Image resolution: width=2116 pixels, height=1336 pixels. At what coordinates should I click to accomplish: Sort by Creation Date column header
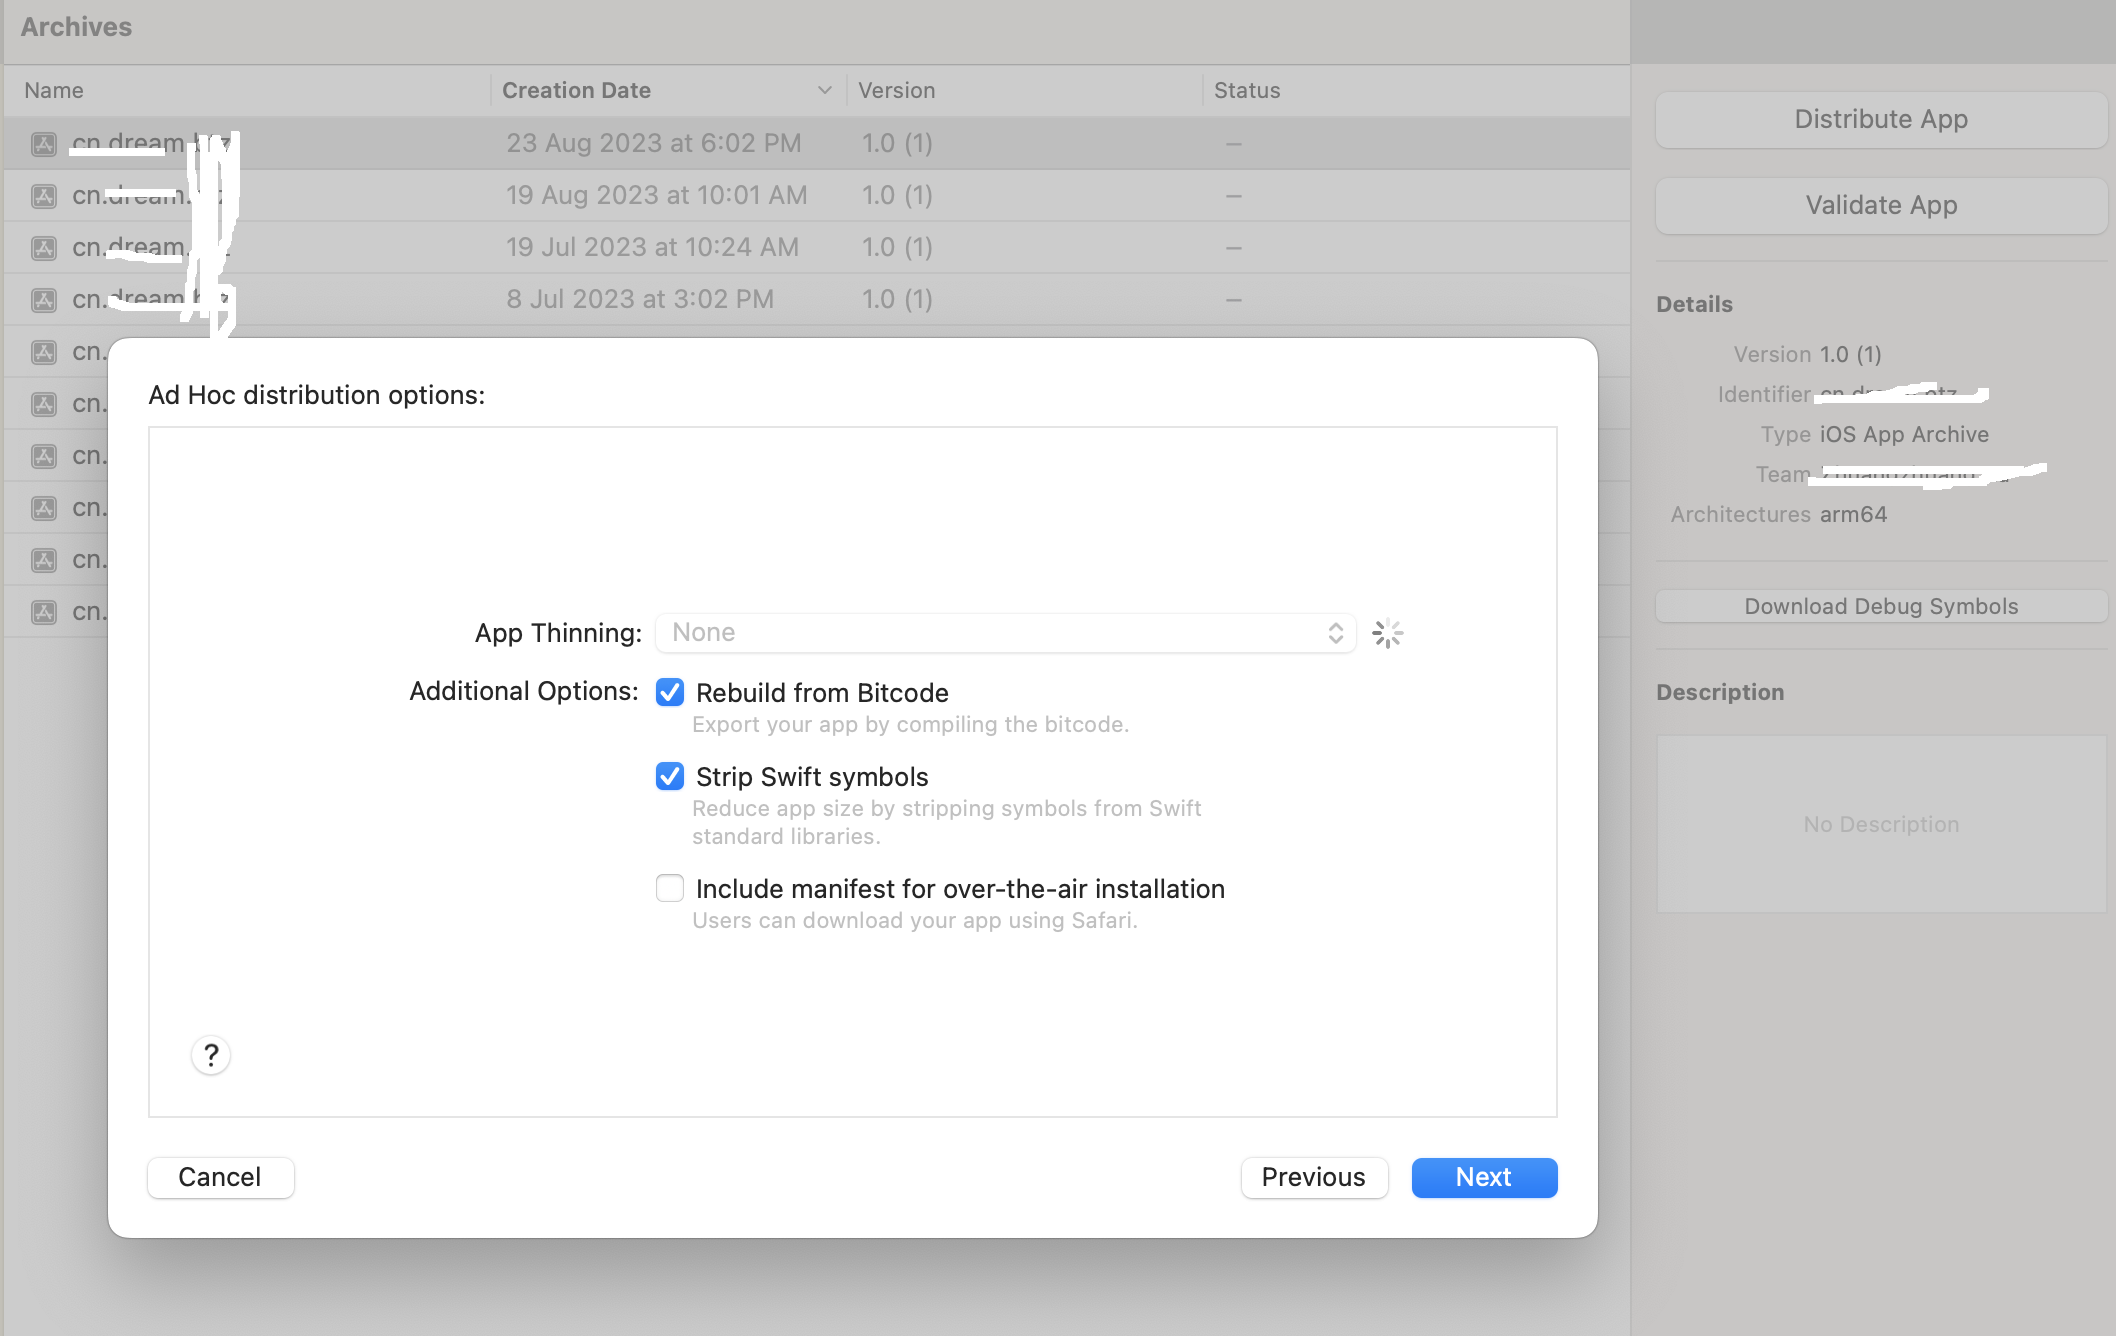click(x=576, y=90)
